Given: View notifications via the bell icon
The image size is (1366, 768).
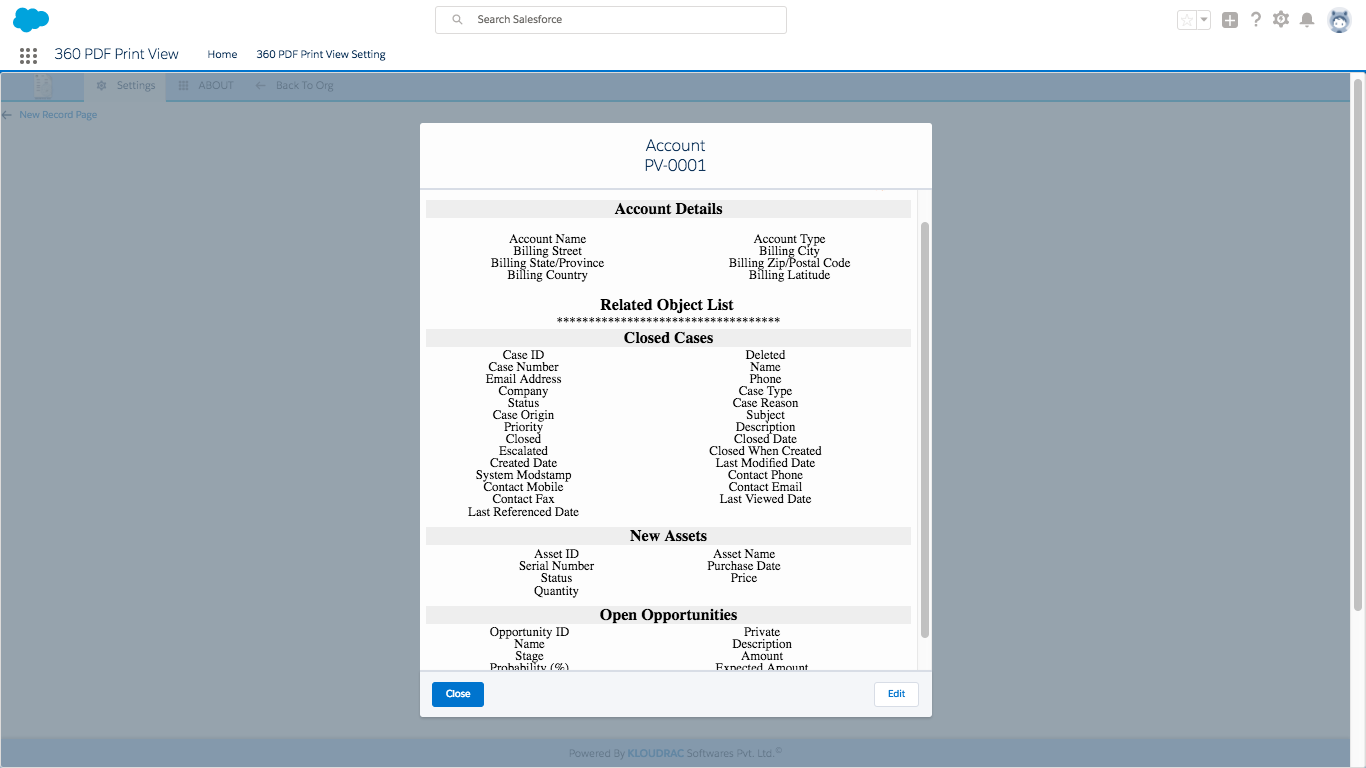Looking at the screenshot, I should (1307, 20).
